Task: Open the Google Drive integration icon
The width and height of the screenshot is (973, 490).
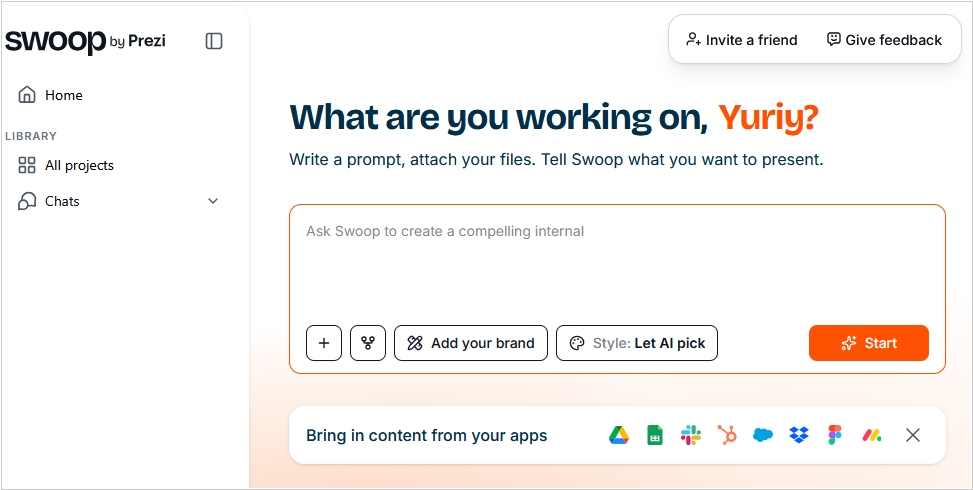Action: tap(619, 435)
